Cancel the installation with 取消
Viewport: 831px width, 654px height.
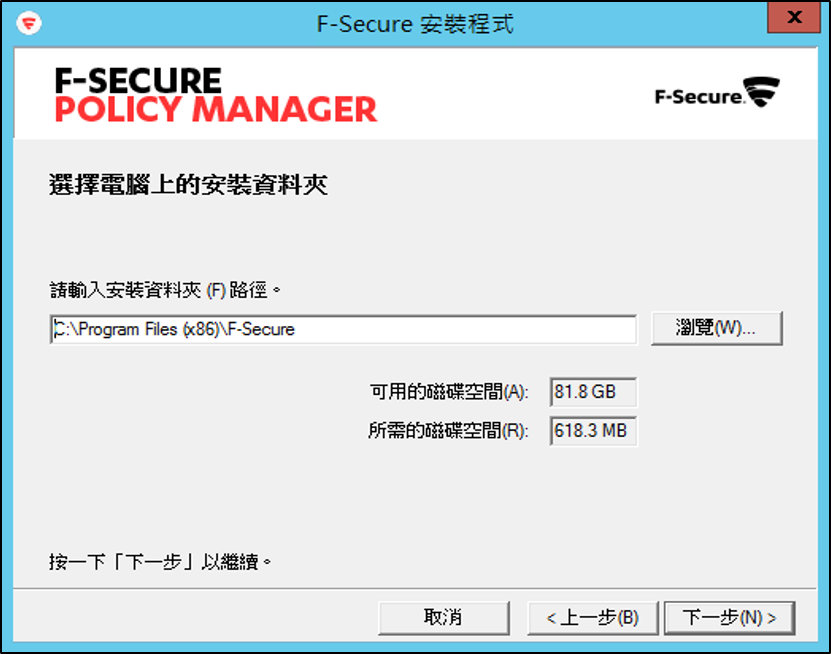click(x=444, y=617)
